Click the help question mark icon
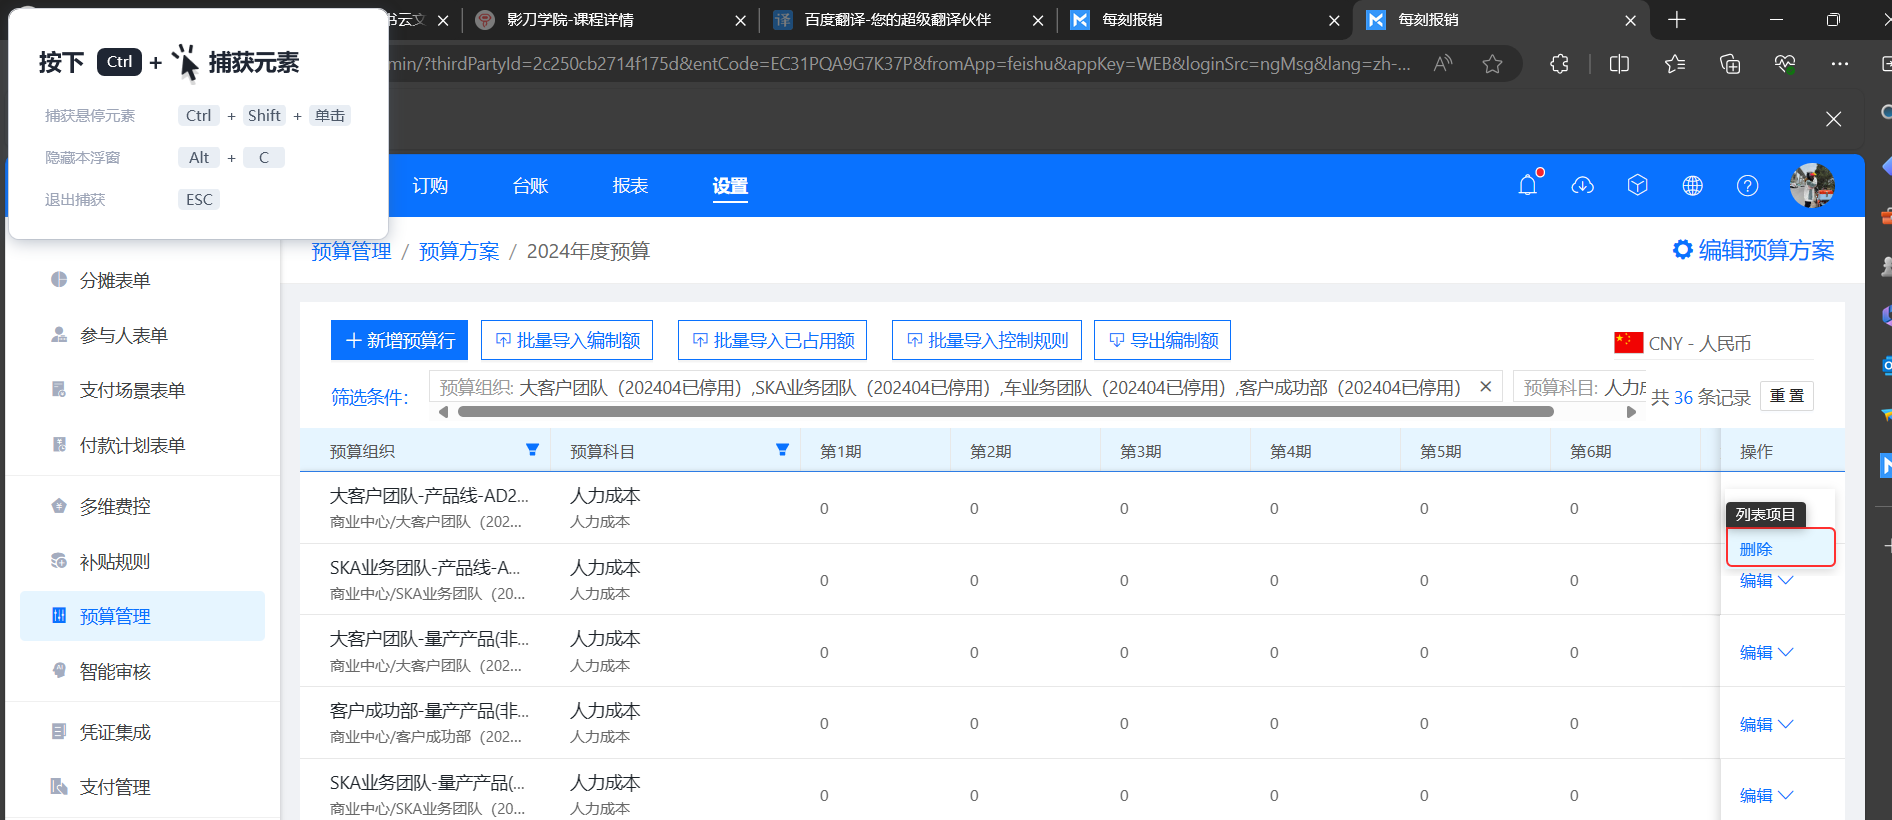Screen dimensions: 1892x820 tap(1747, 186)
